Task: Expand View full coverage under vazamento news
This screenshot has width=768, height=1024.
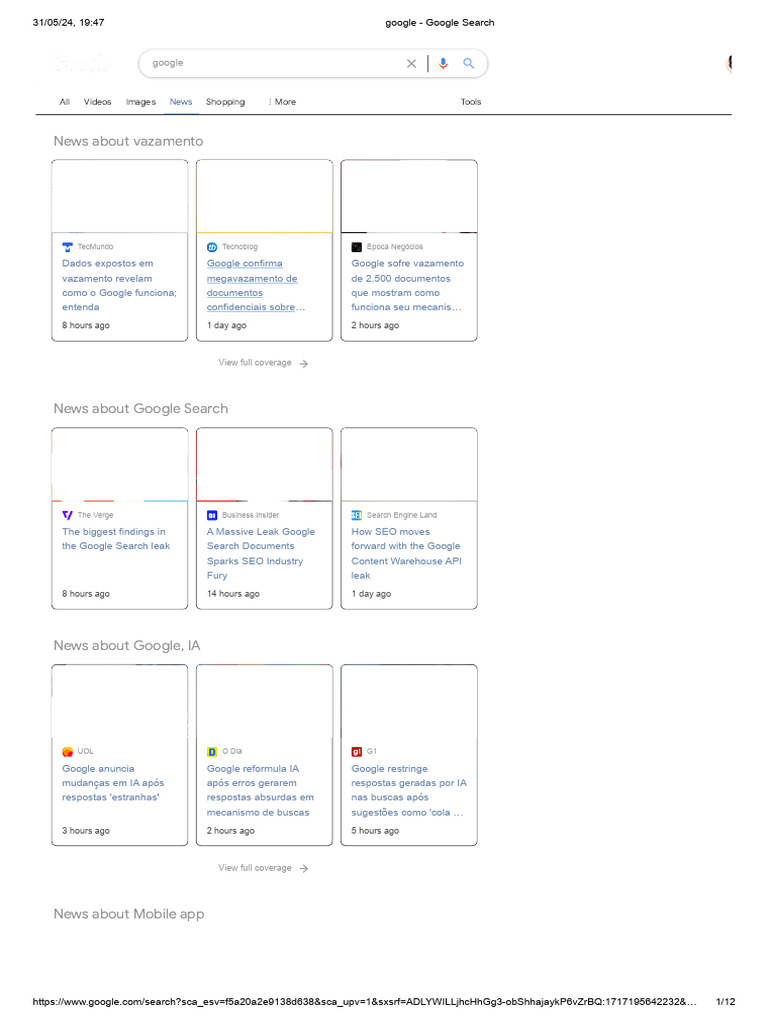Action: point(263,363)
